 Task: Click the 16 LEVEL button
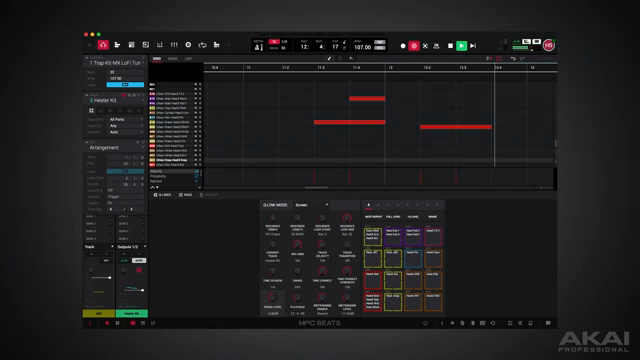click(413, 217)
